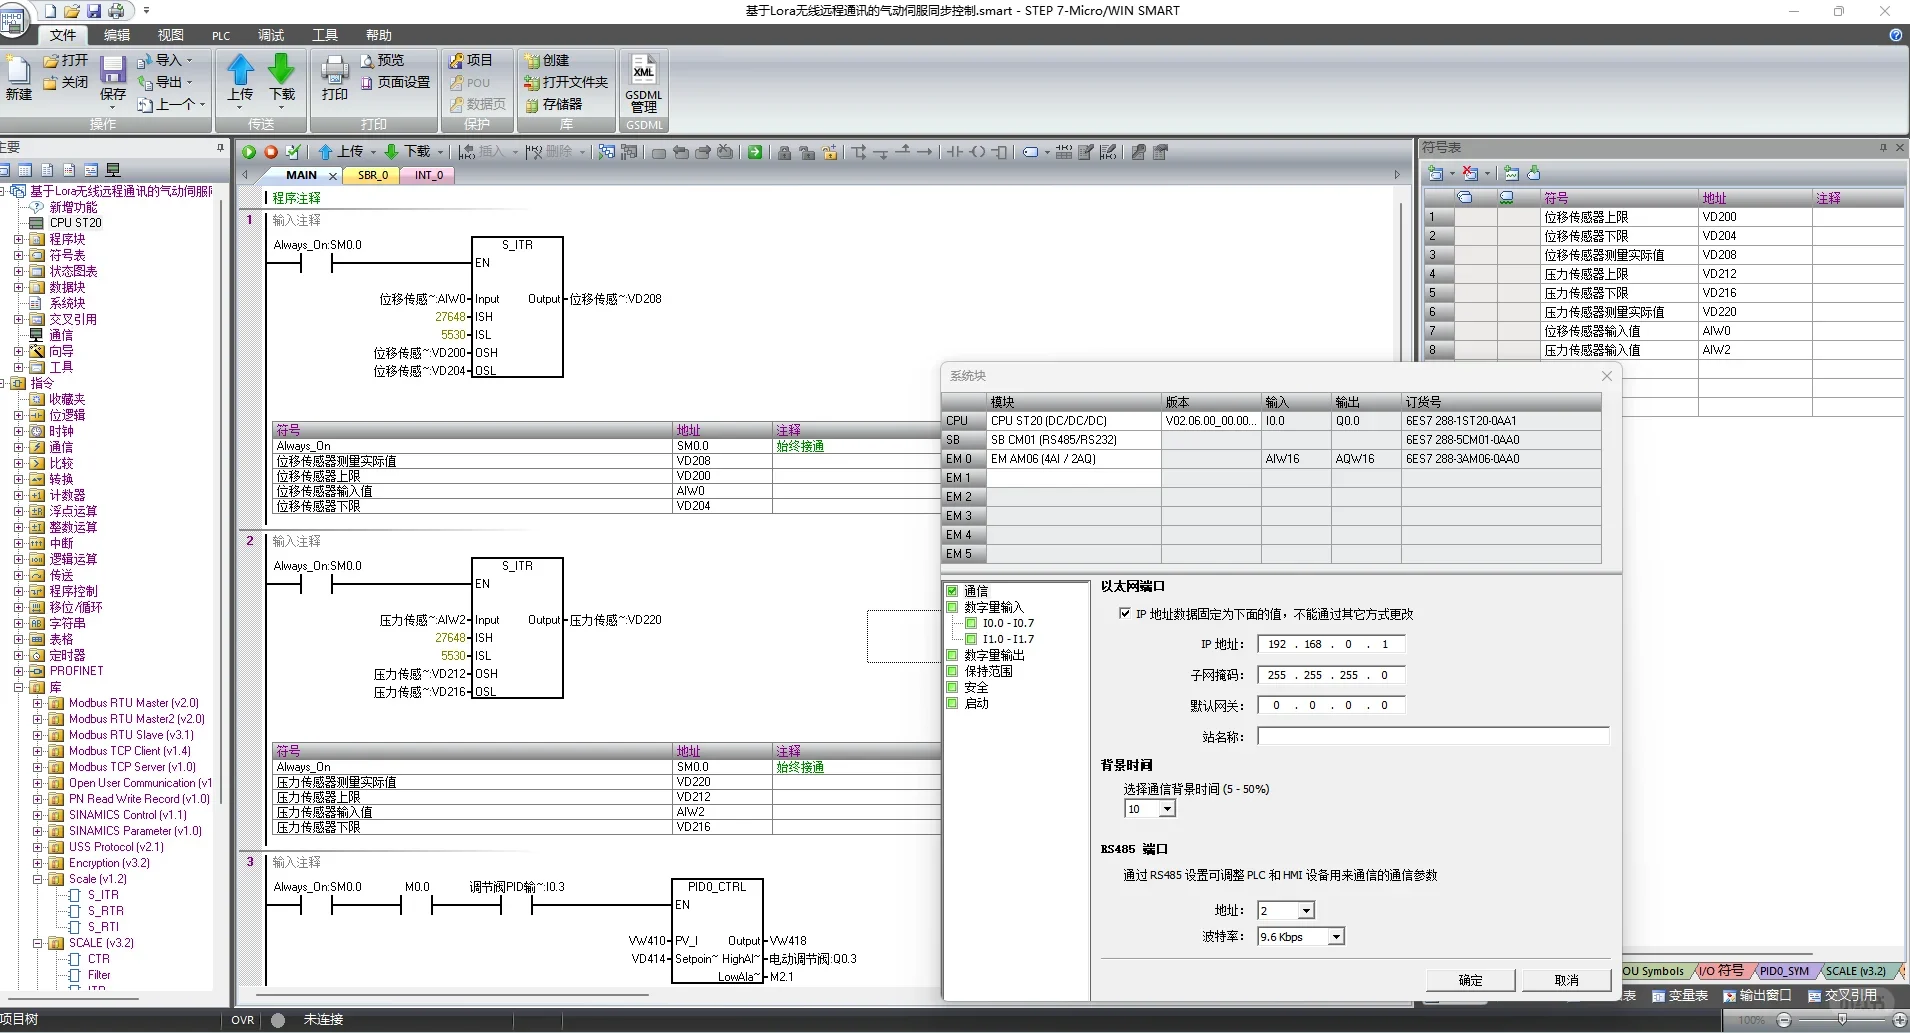This screenshot has width=1910, height=1033.
Task: Click the 创建 library create icon
Action: [532, 61]
